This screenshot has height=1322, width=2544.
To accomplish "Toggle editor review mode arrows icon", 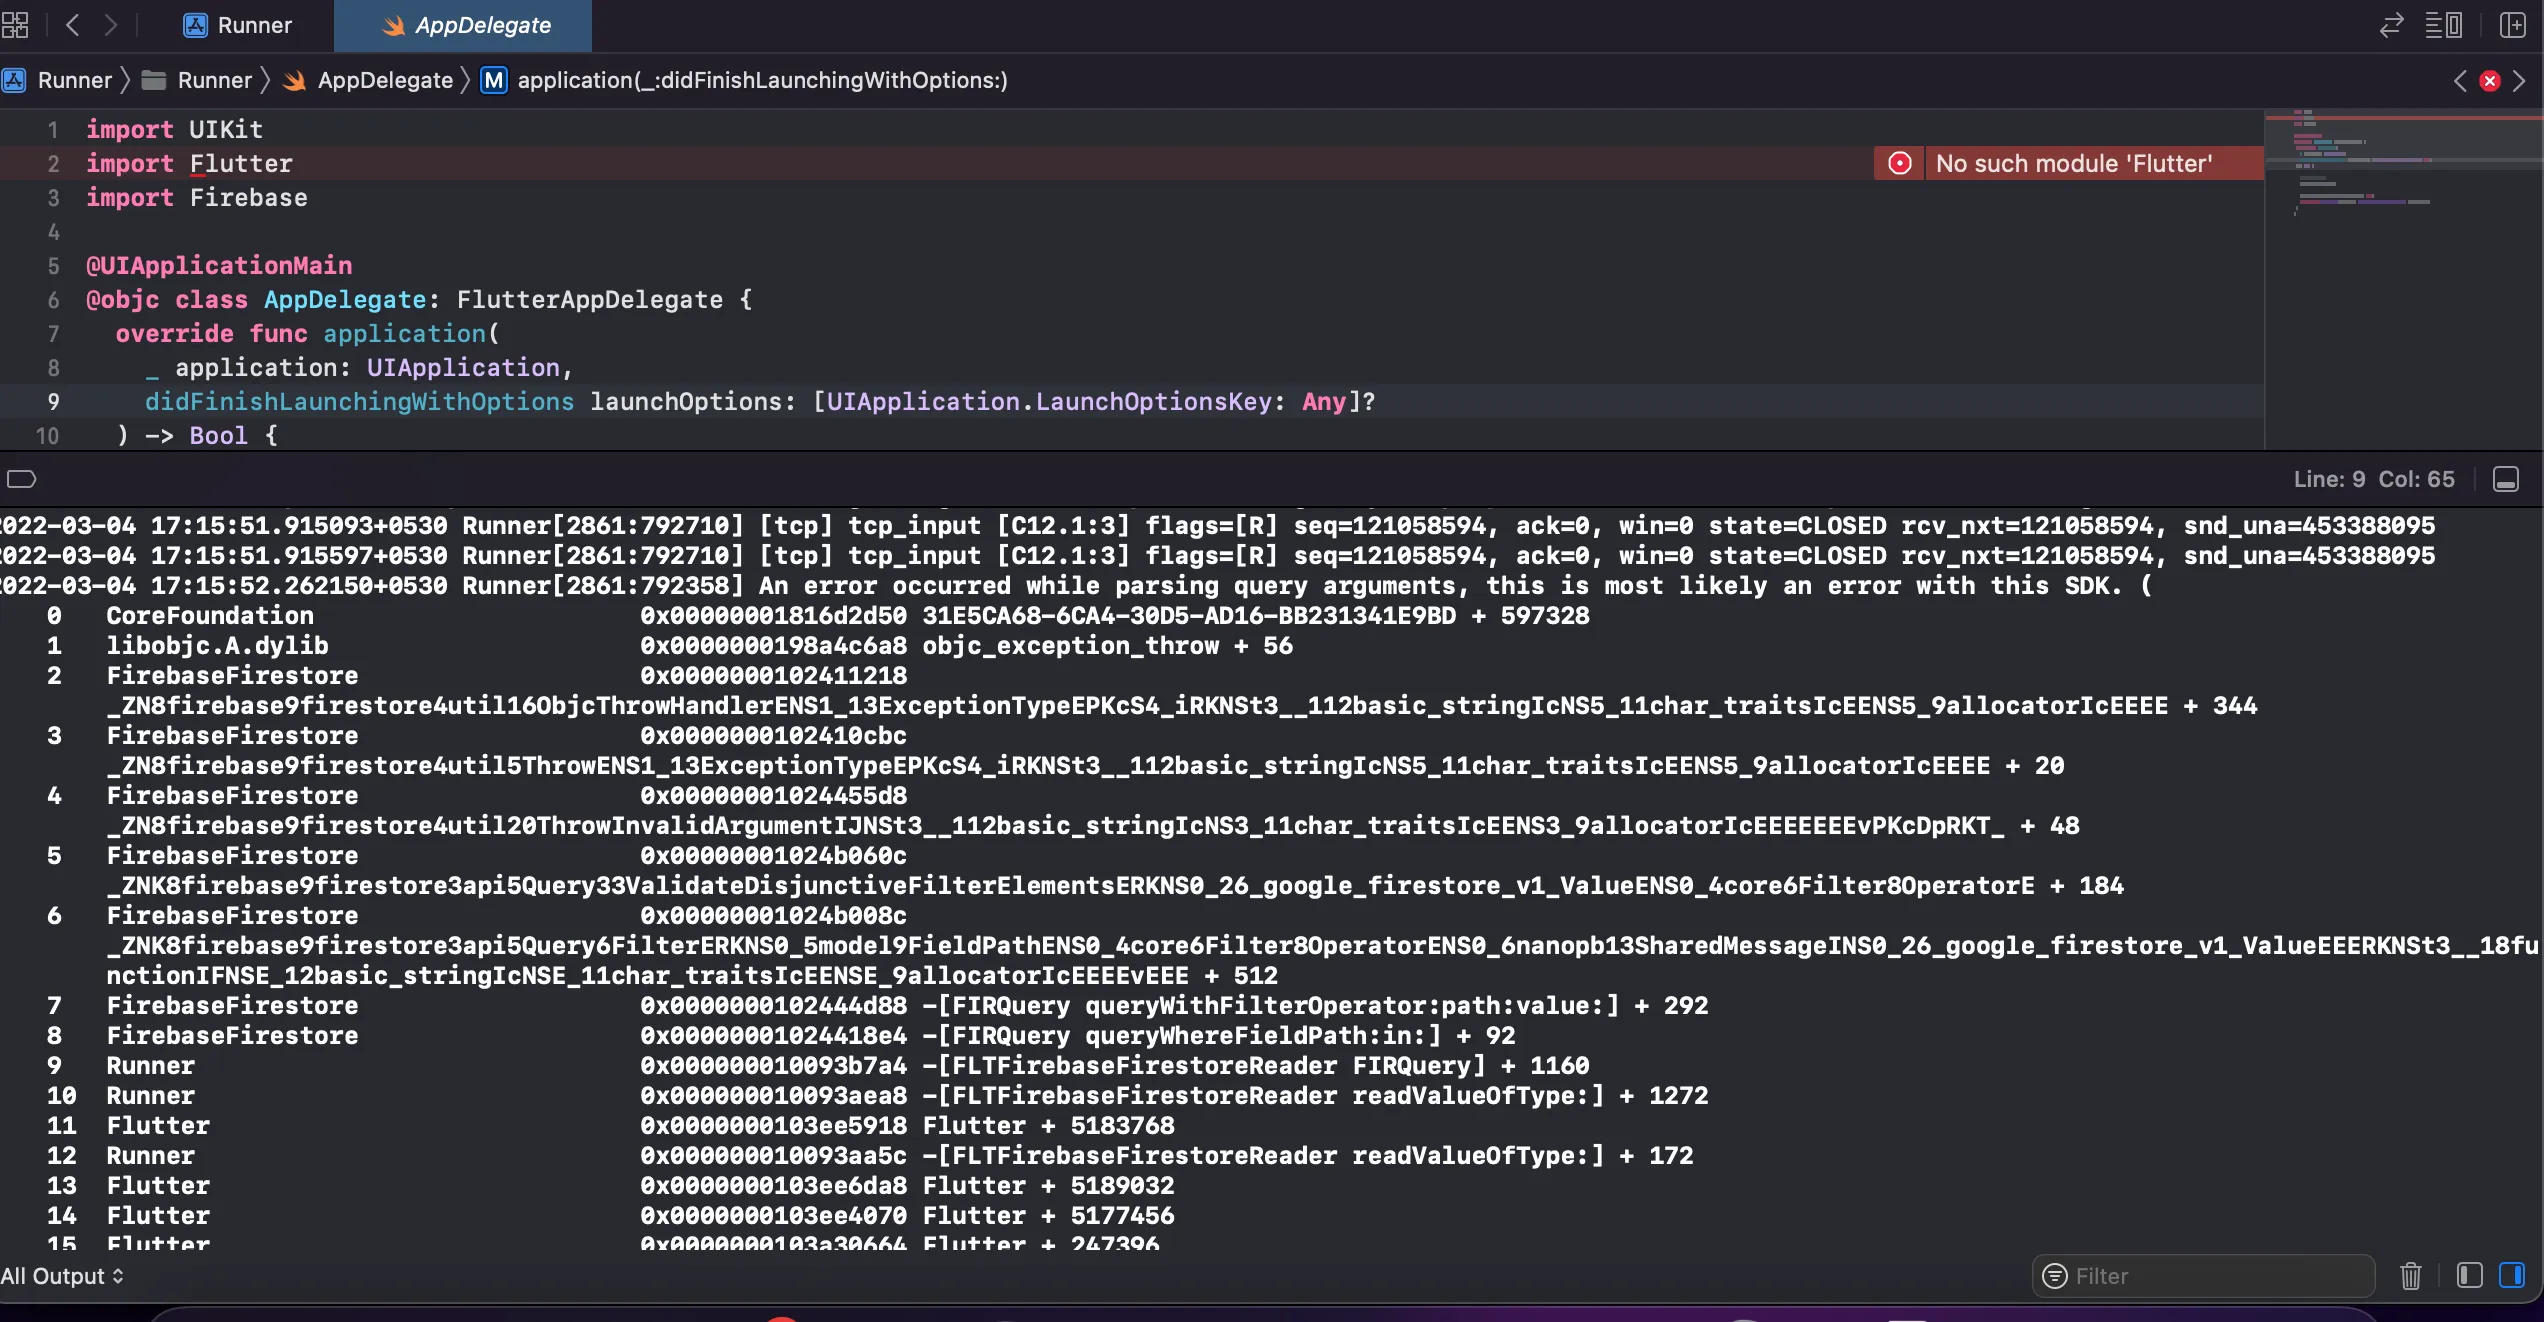I will click(x=2391, y=25).
